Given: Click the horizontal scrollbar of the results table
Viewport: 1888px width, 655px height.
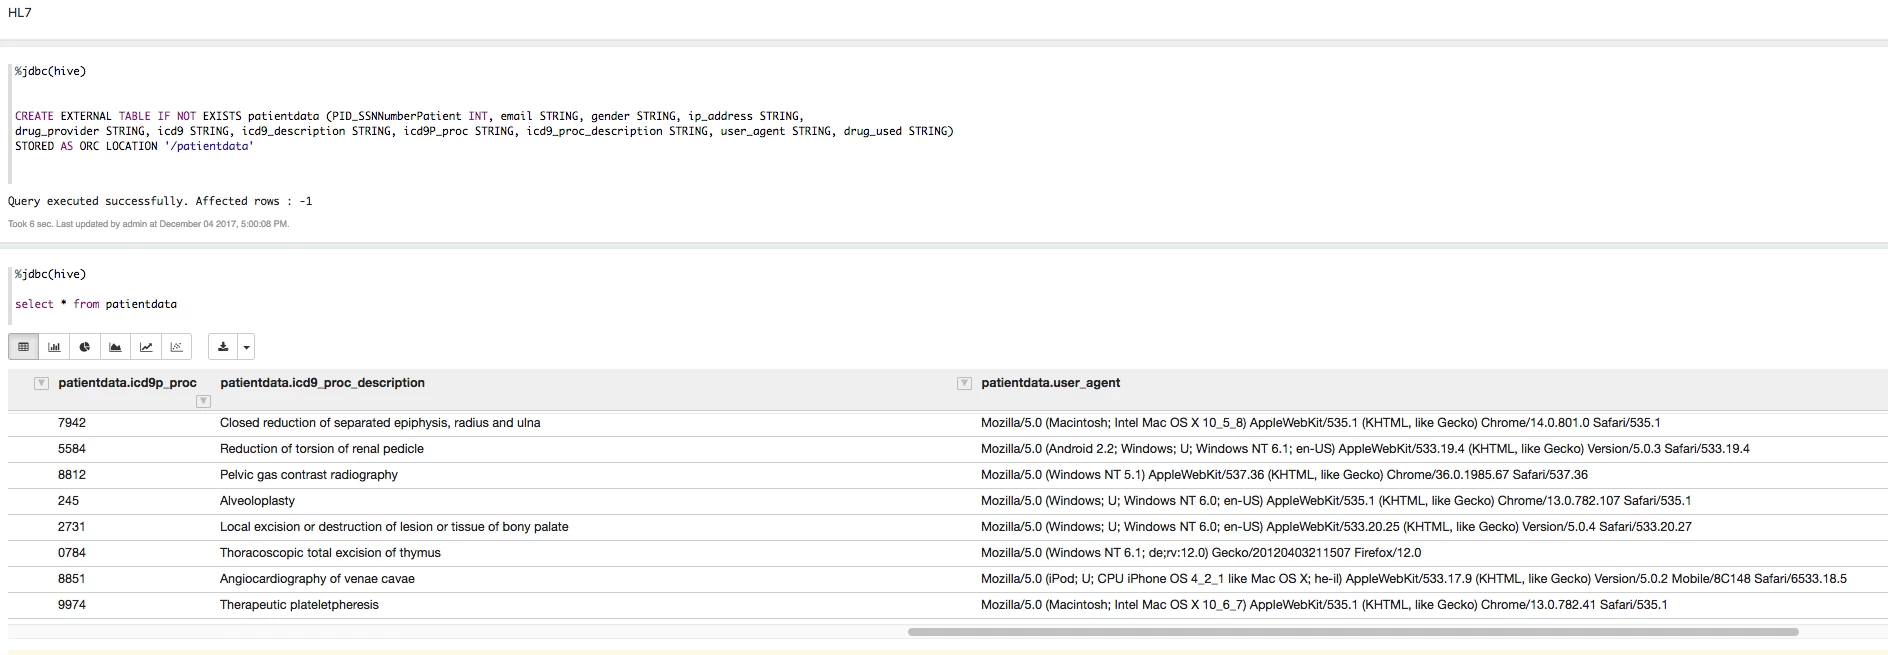Looking at the screenshot, I should pos(1353,632).
